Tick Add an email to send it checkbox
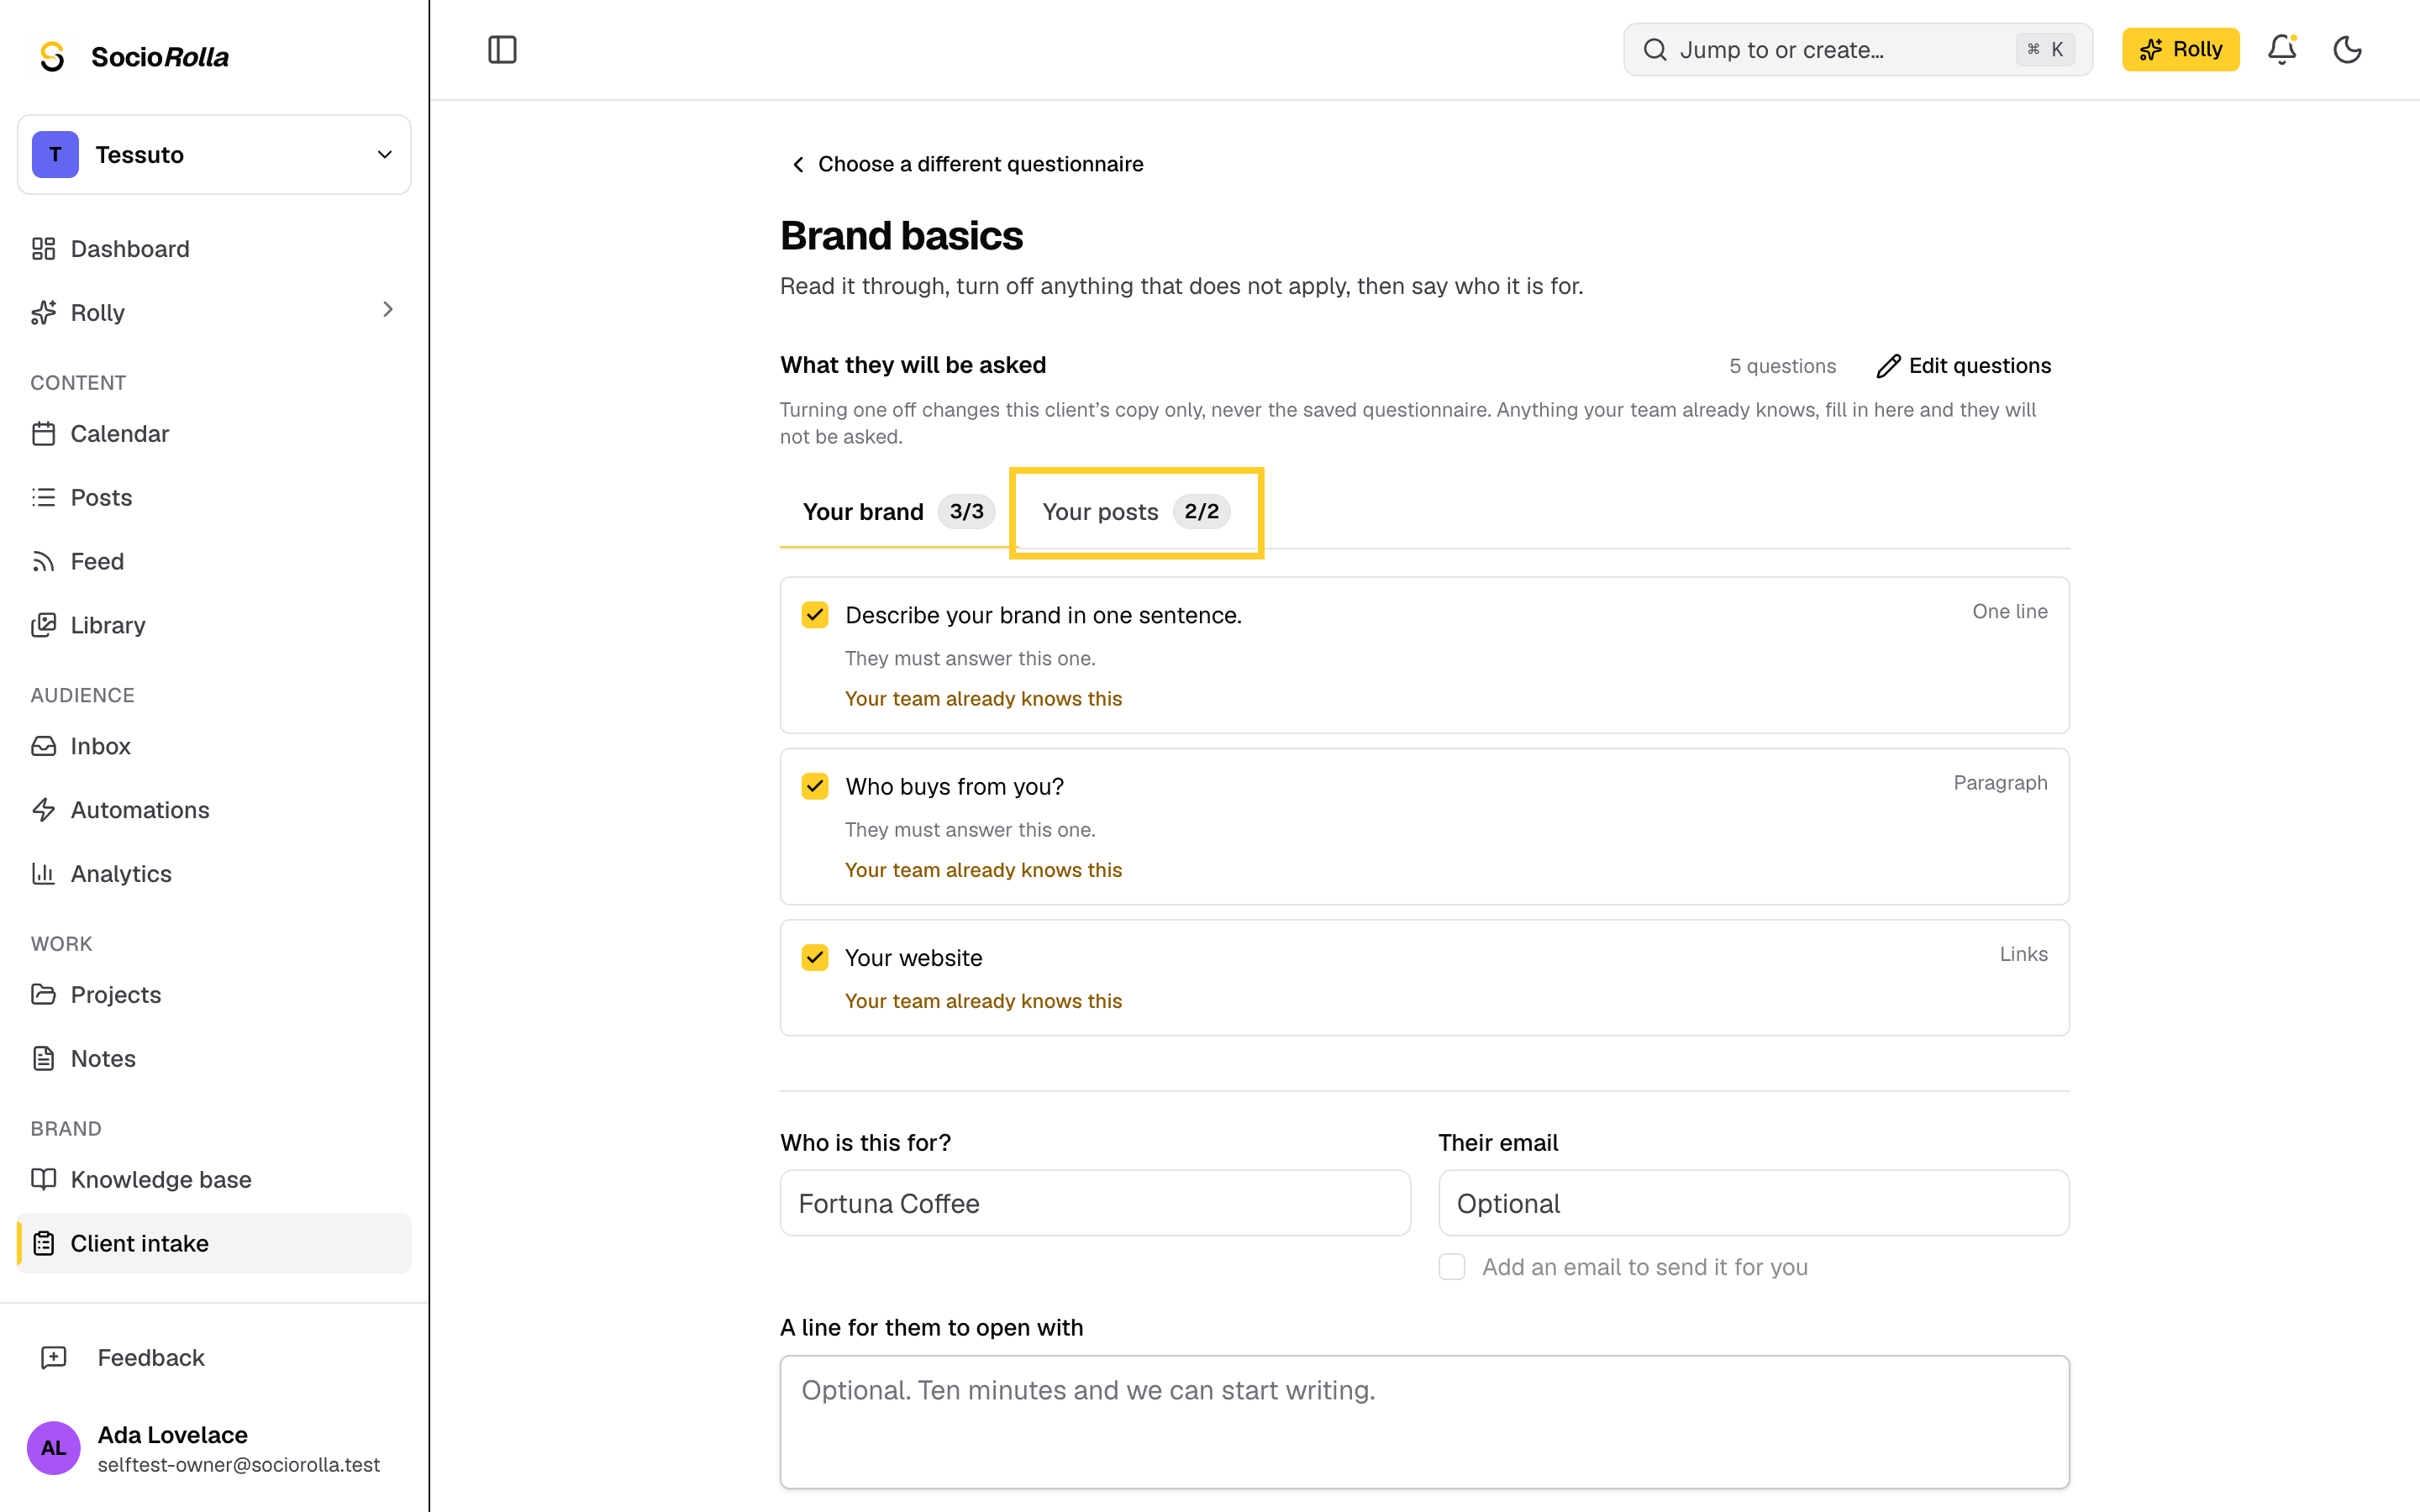 coord(1452,1267)
